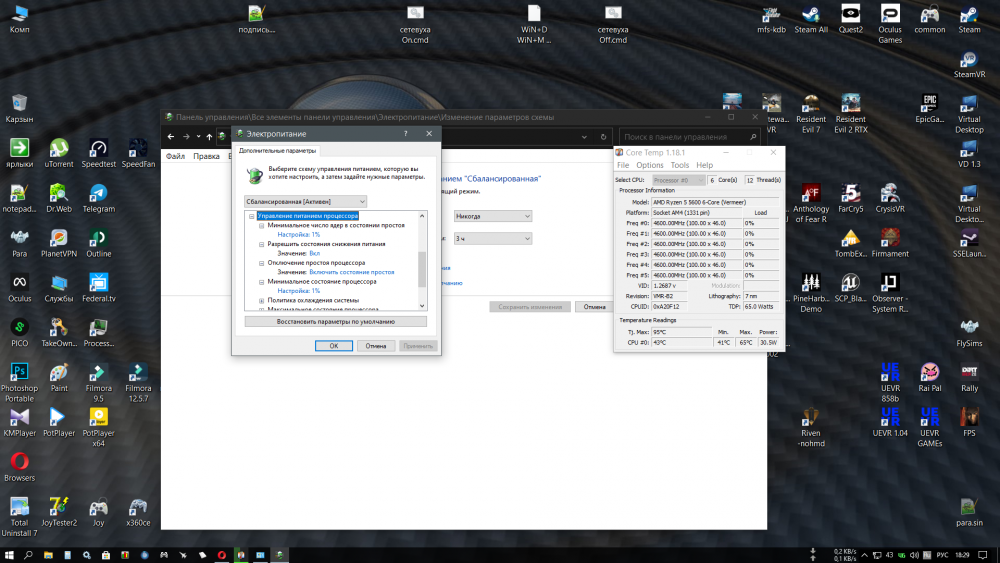Click the Восстановить параметры по умолчанию button

coord(335,322)
